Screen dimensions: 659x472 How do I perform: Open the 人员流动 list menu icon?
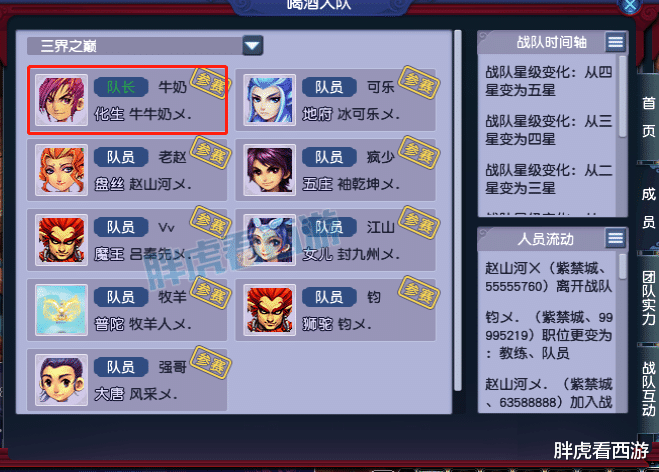tap(616, 238)
